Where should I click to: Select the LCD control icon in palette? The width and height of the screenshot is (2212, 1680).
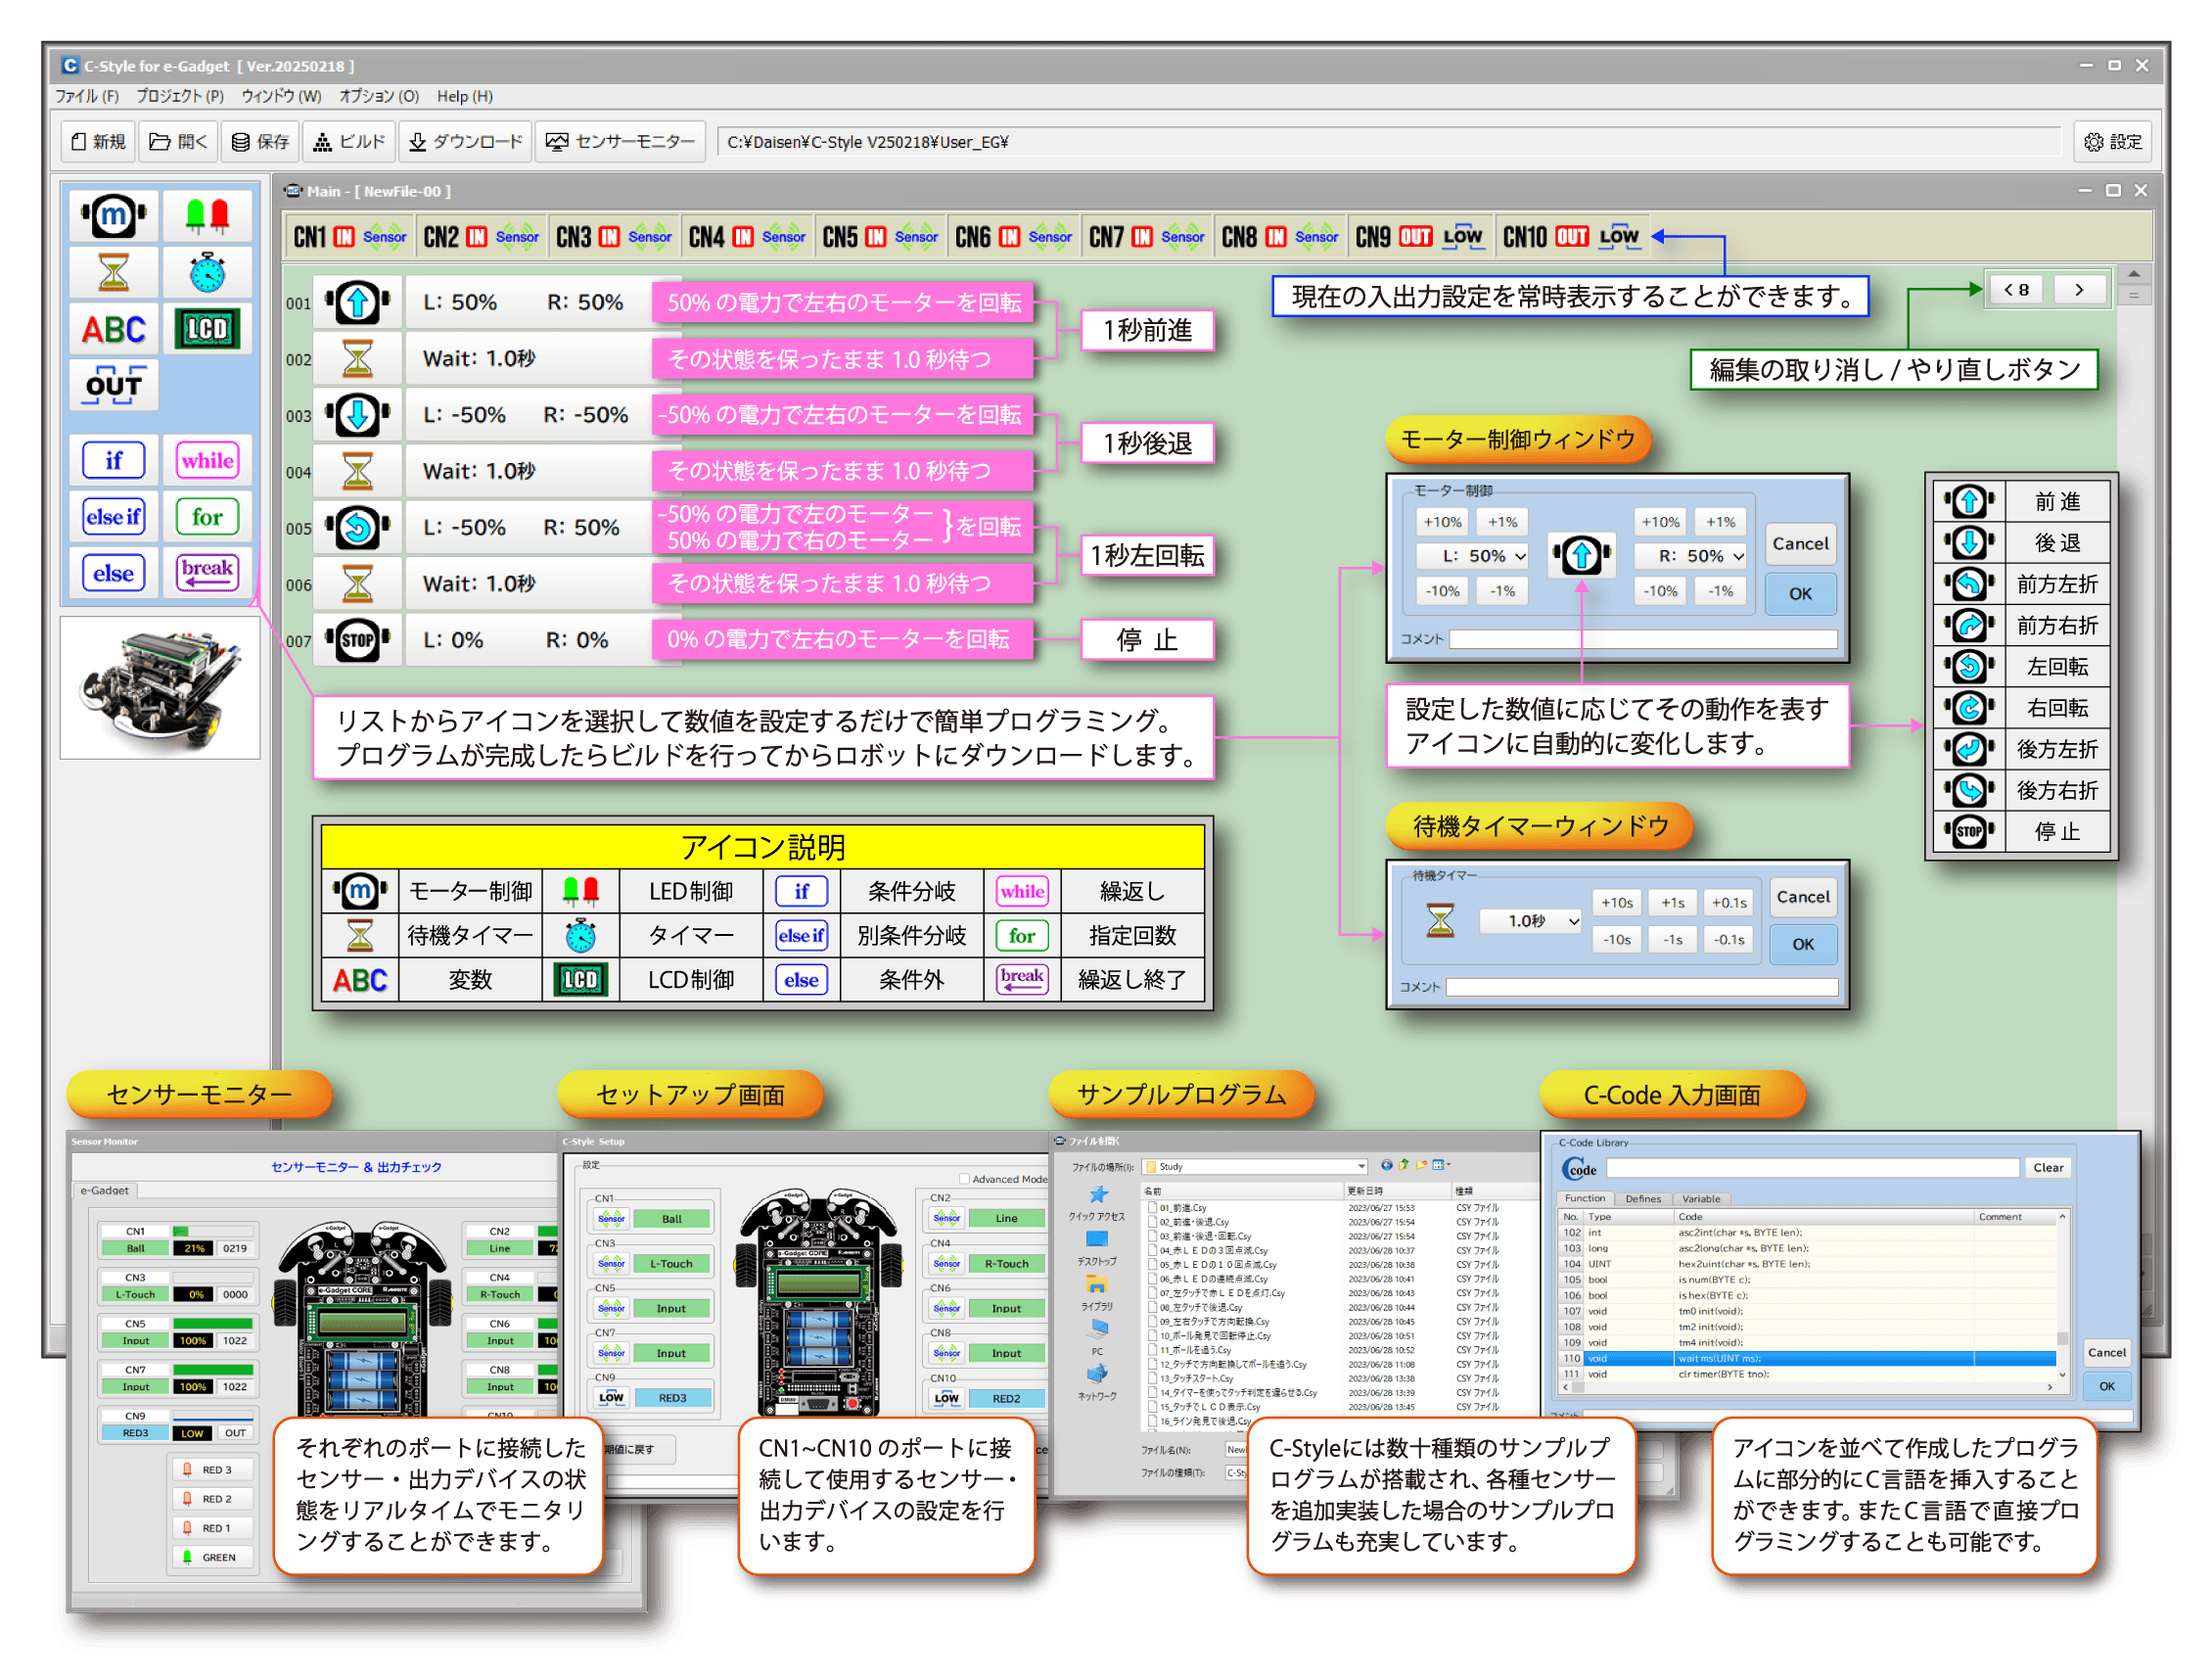coord(207,328)
